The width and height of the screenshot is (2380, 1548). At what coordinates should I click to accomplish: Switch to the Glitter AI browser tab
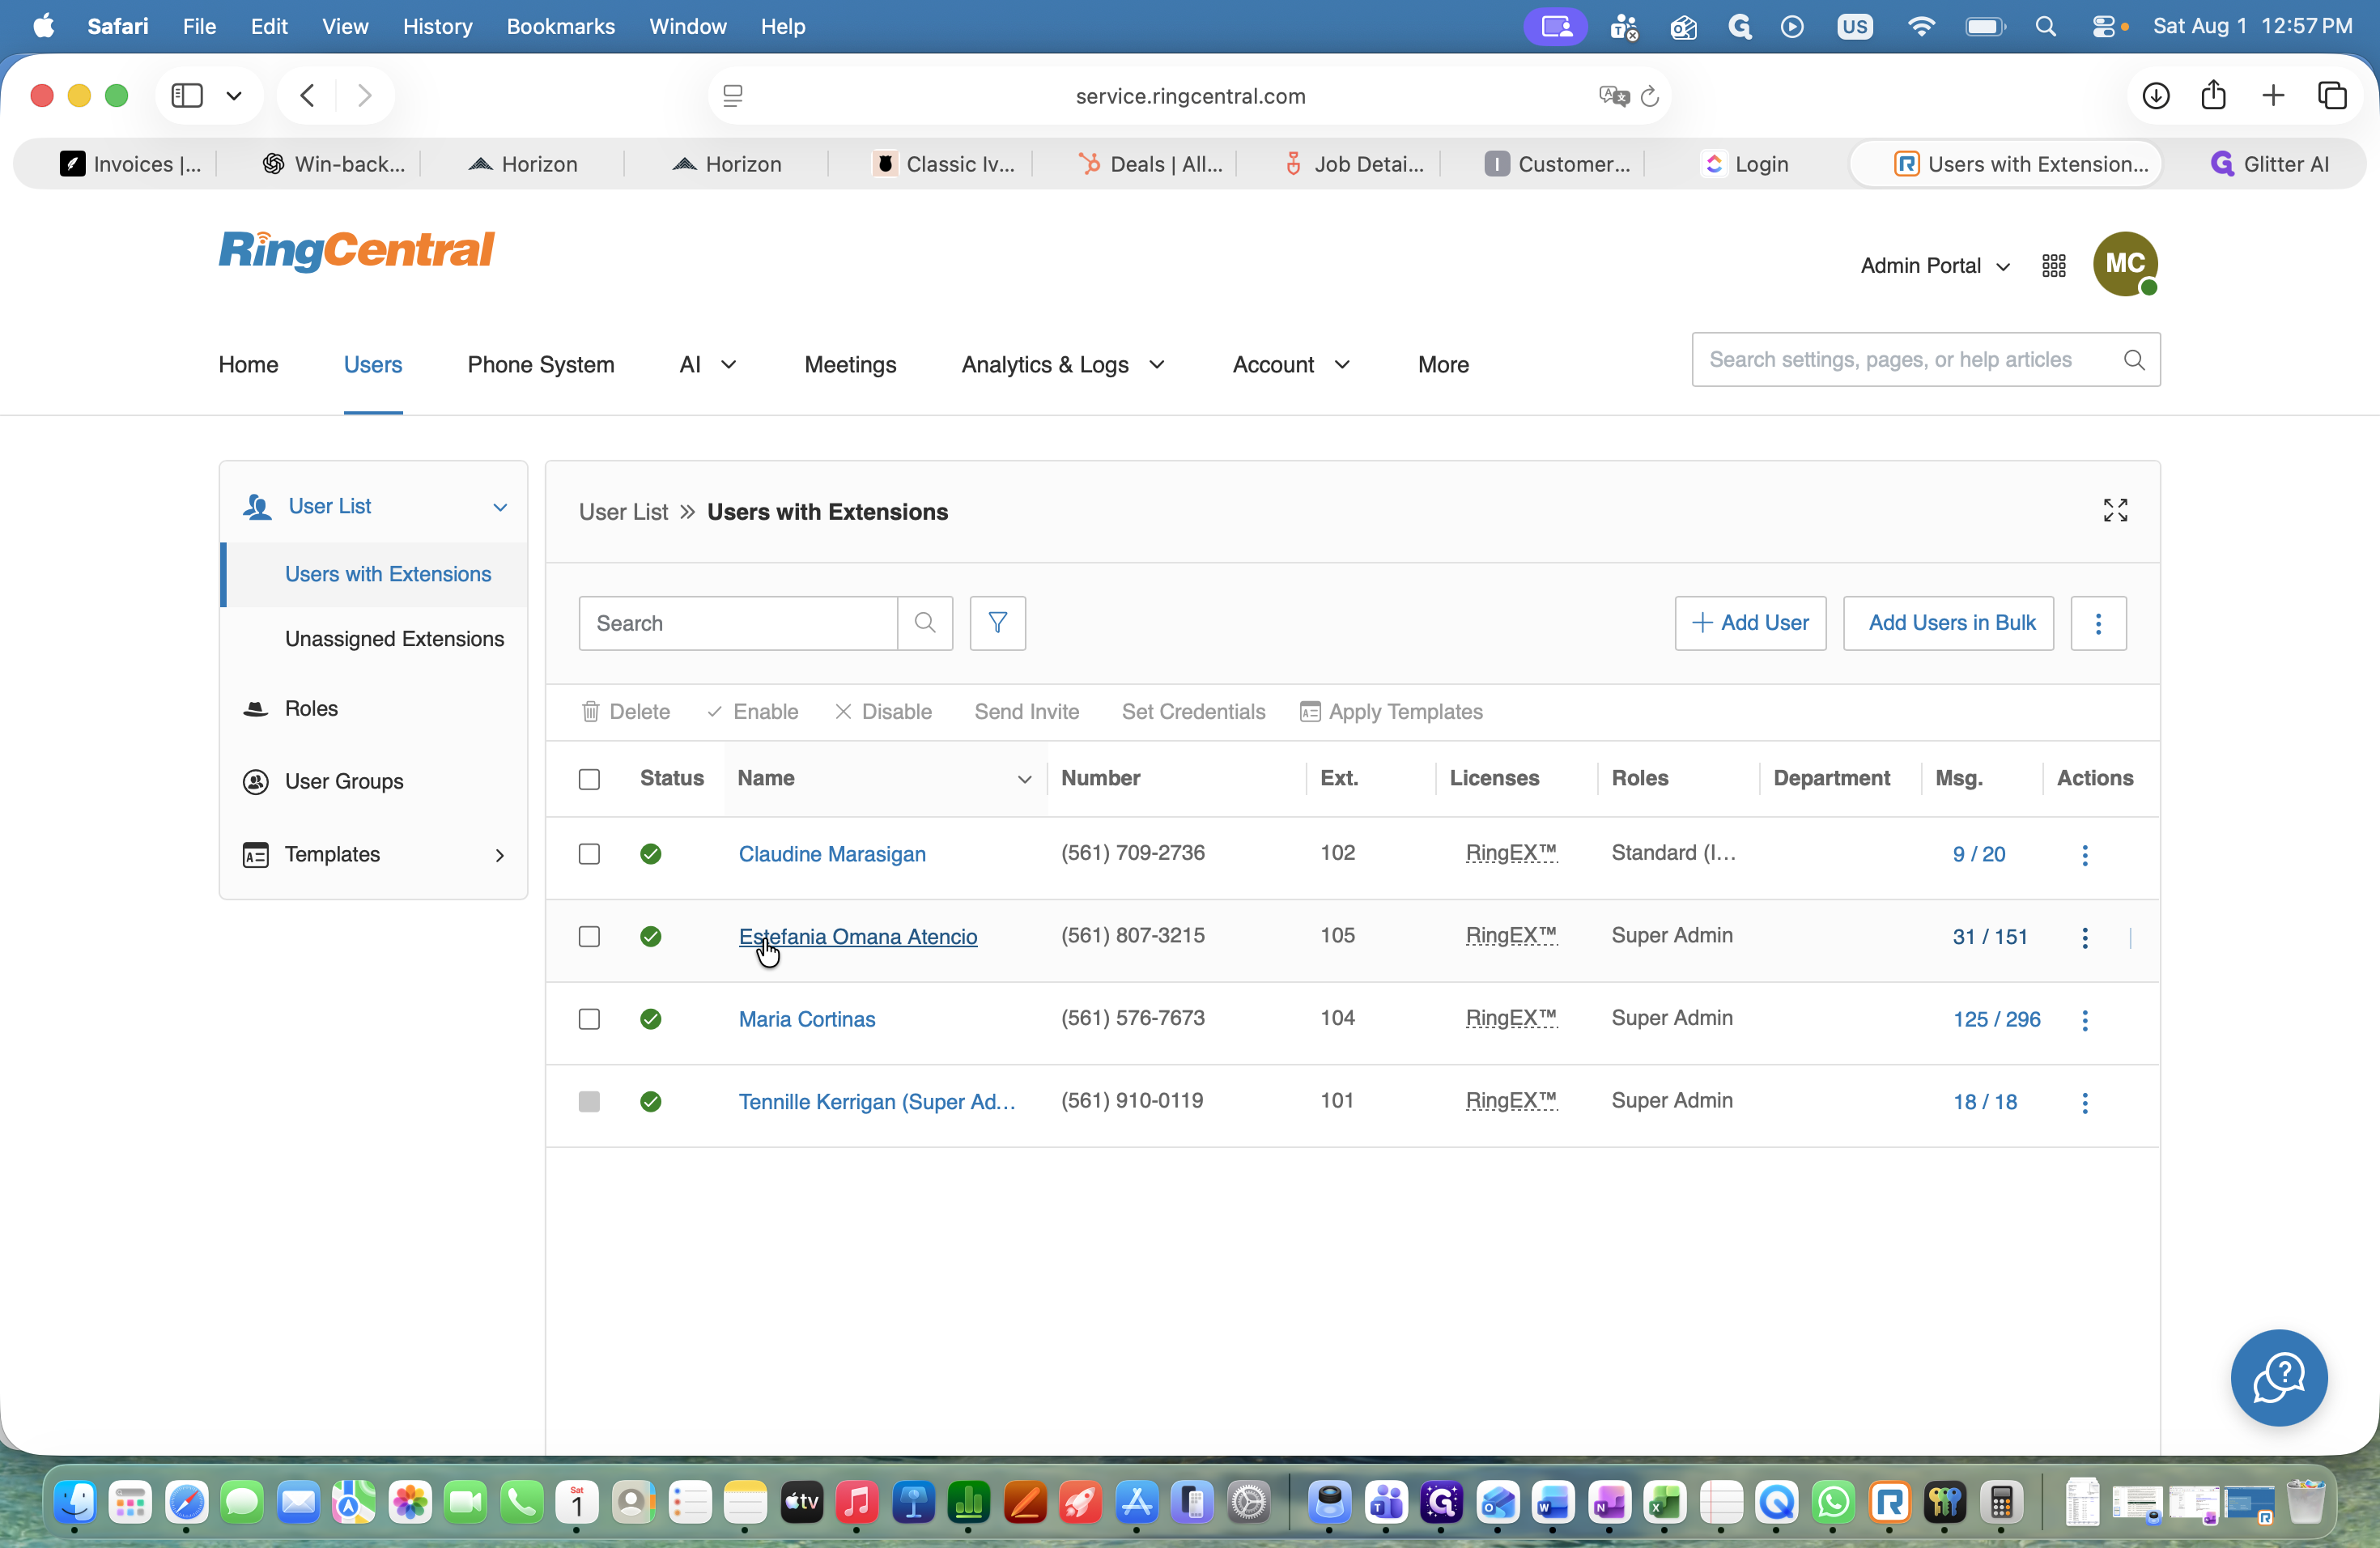point(2268,164)
